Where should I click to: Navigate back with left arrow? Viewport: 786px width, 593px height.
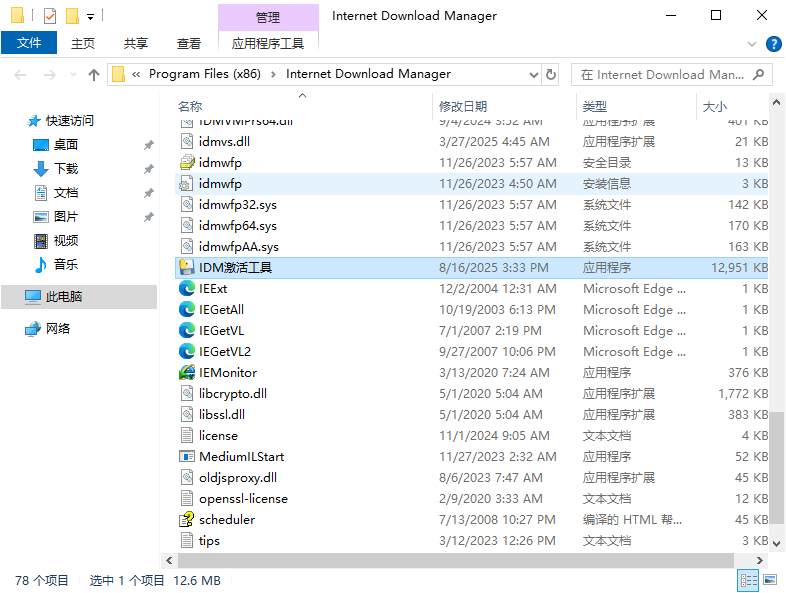pyautogui.click(x=21, y=75)
